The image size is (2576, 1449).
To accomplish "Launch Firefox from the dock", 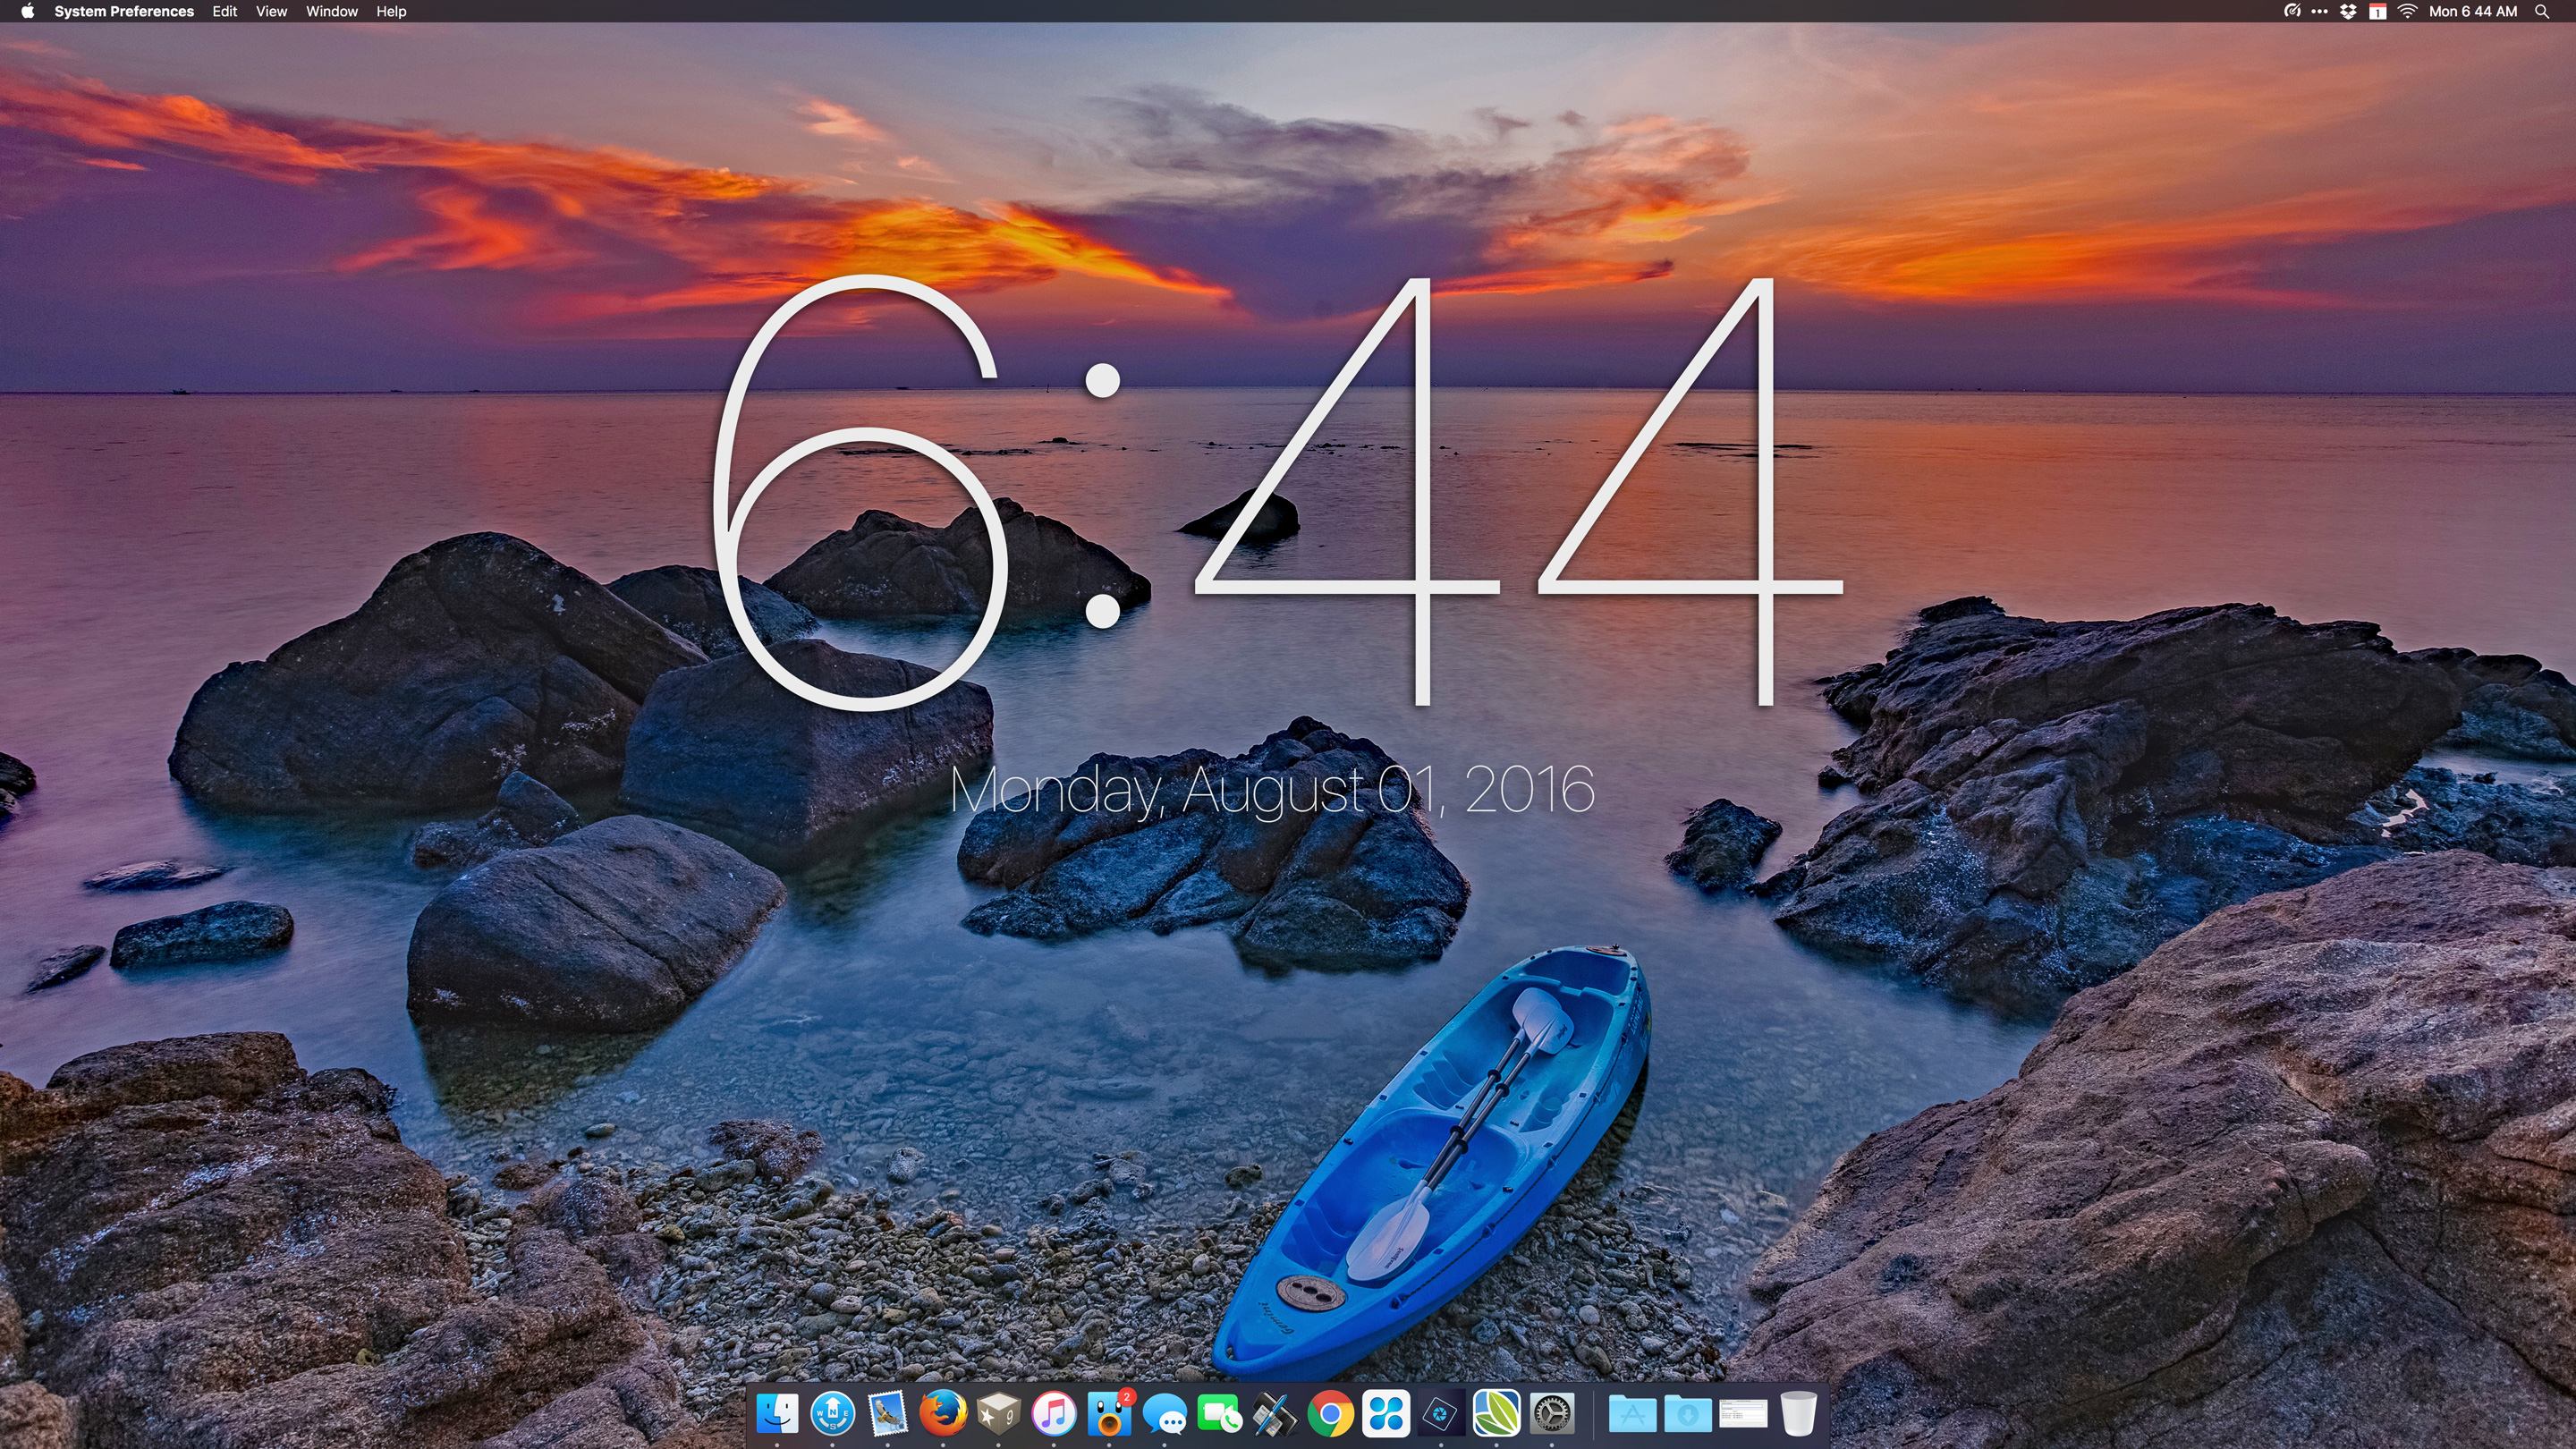I will 942,1414.
